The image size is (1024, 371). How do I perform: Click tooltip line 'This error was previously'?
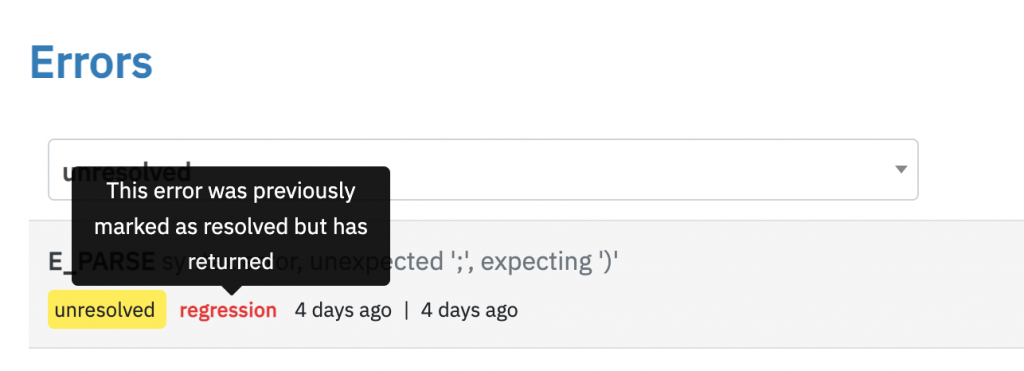click(x=231, y=191)
